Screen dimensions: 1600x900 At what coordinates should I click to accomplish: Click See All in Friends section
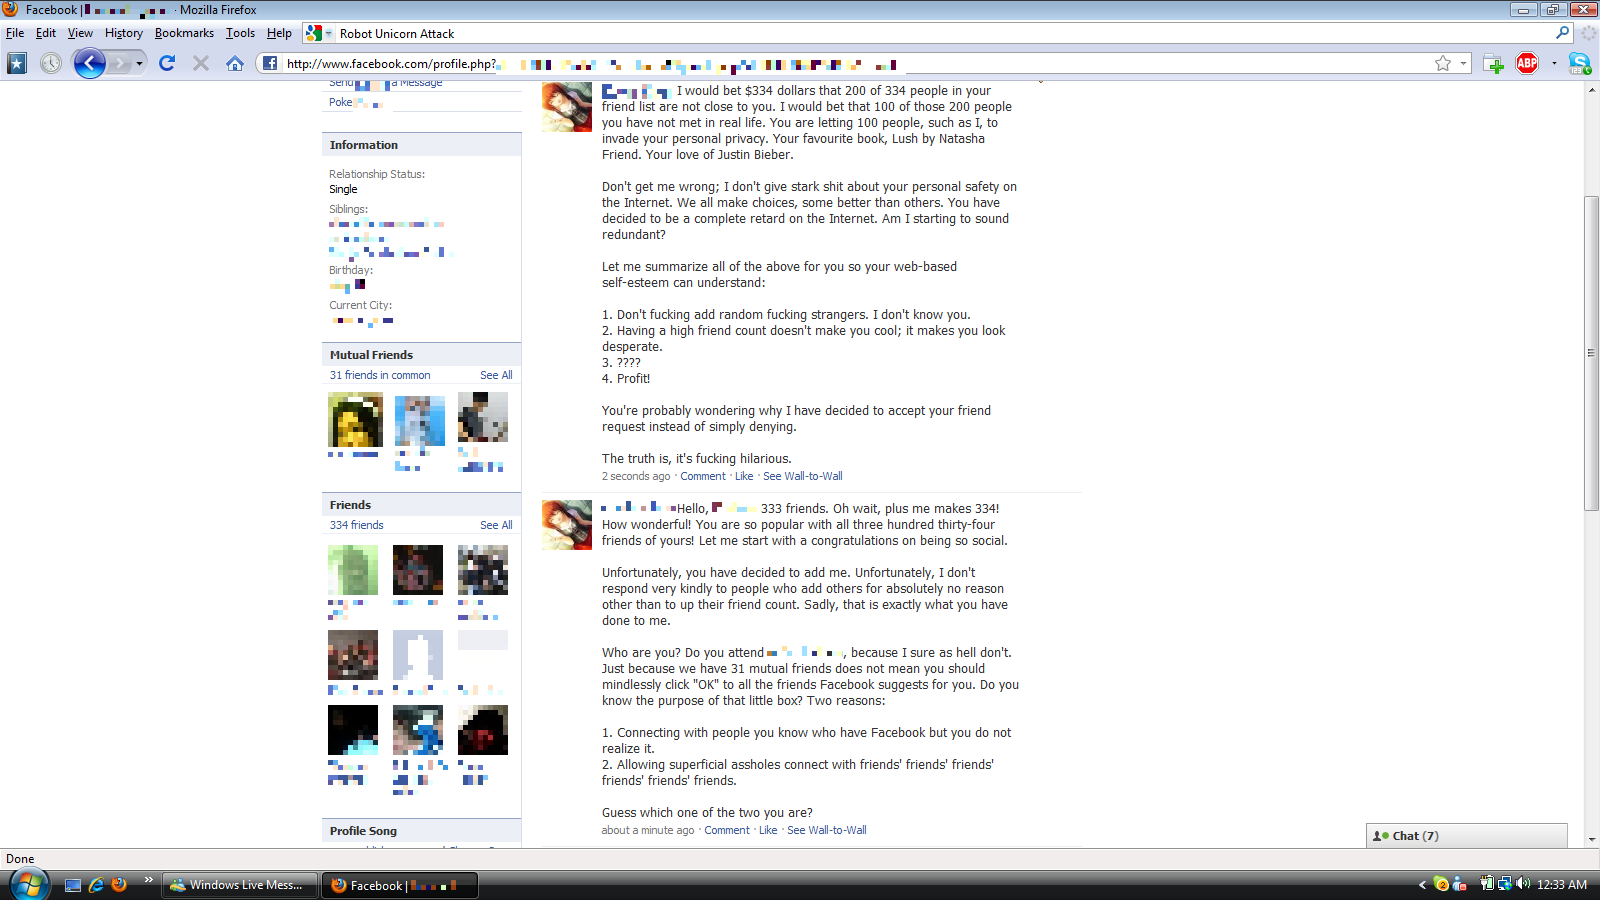[x=496, y=525]
